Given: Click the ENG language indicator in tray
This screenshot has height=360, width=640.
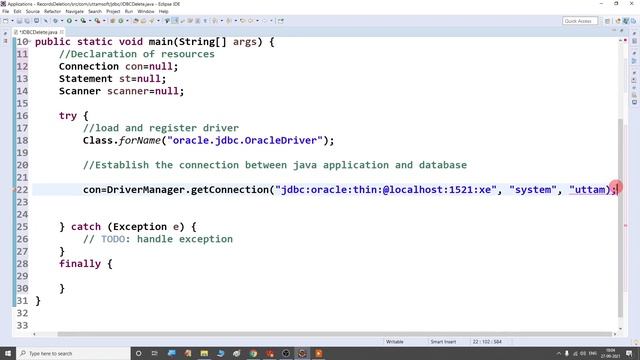Looking at the screenshot, I should pos(593,353).
